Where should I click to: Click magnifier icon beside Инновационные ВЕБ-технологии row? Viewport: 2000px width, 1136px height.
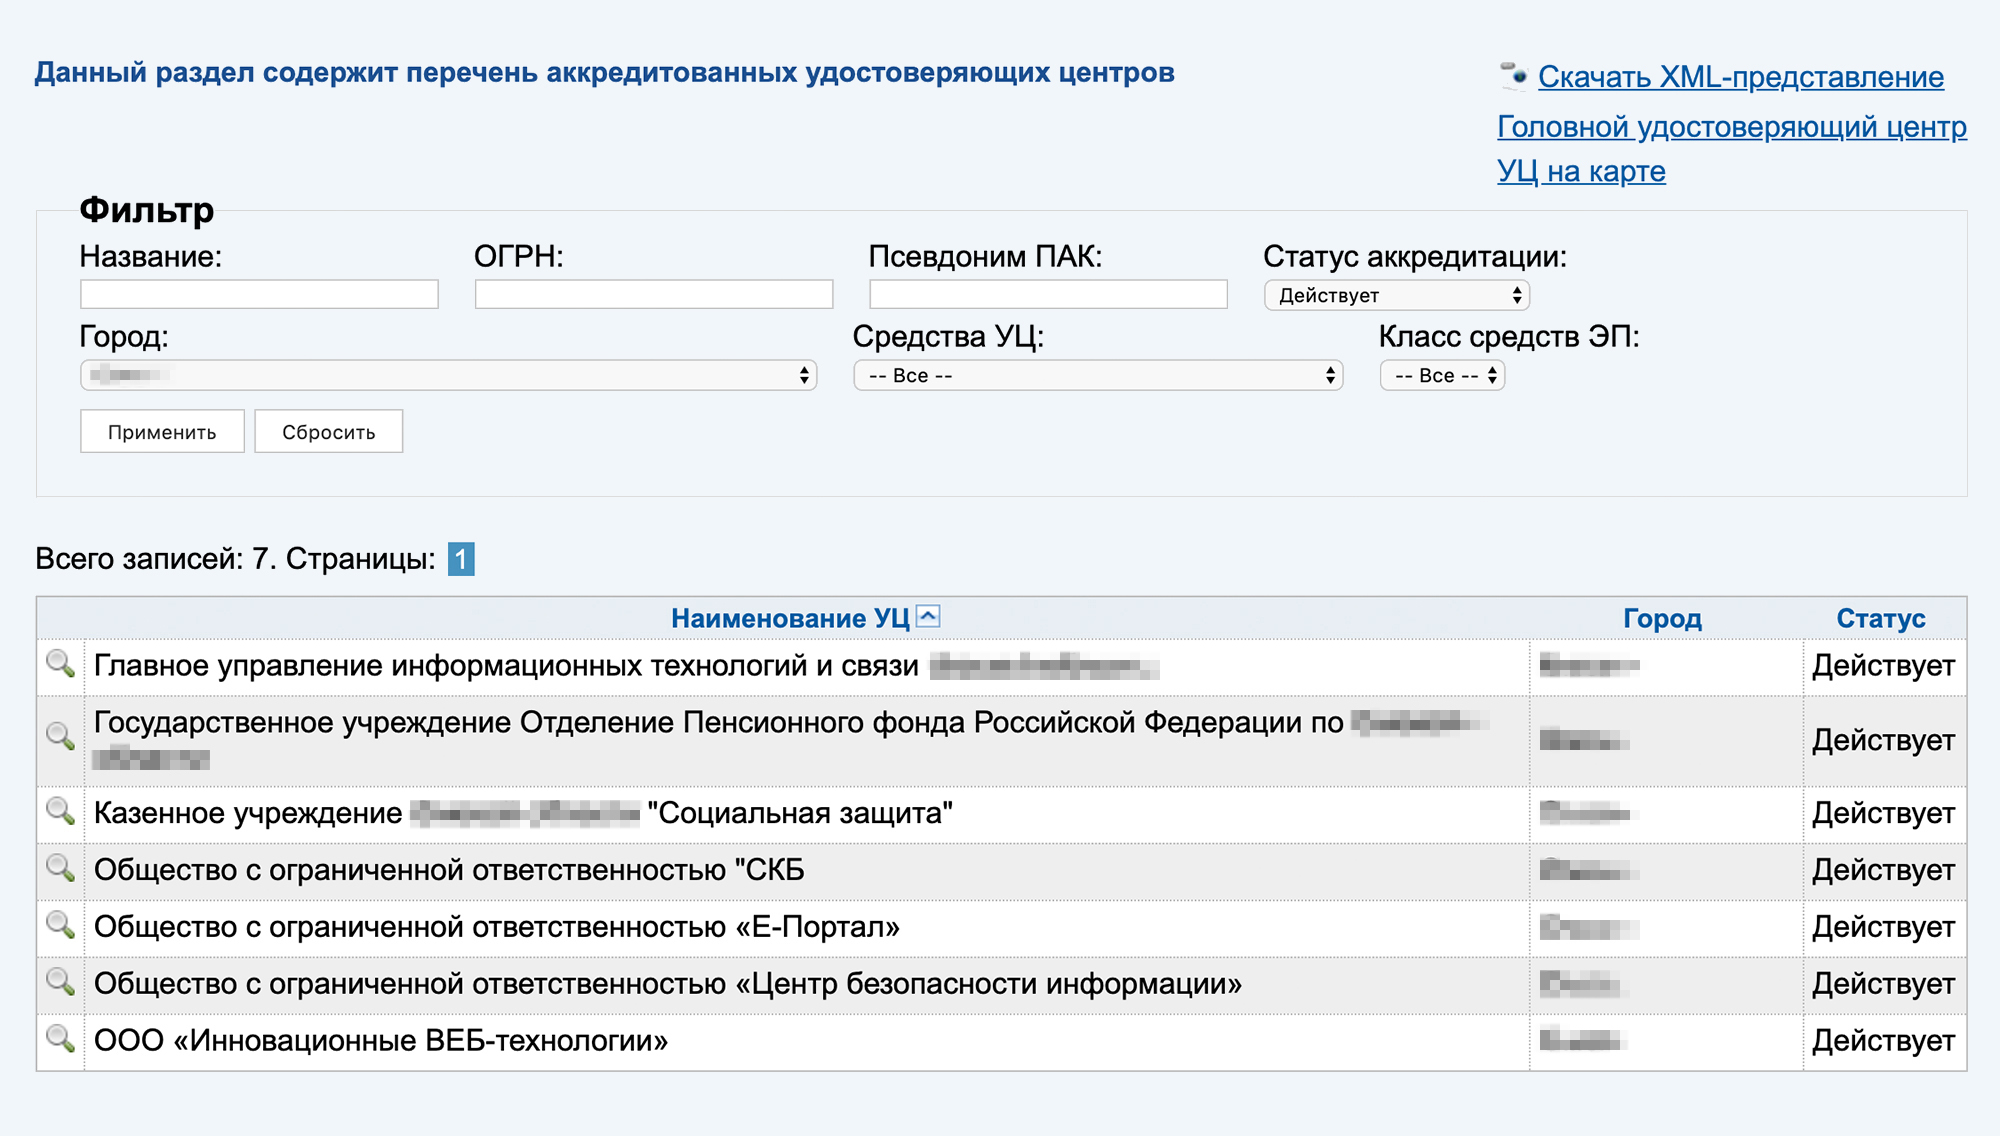pyautogui.click(x=61, y=1039)
